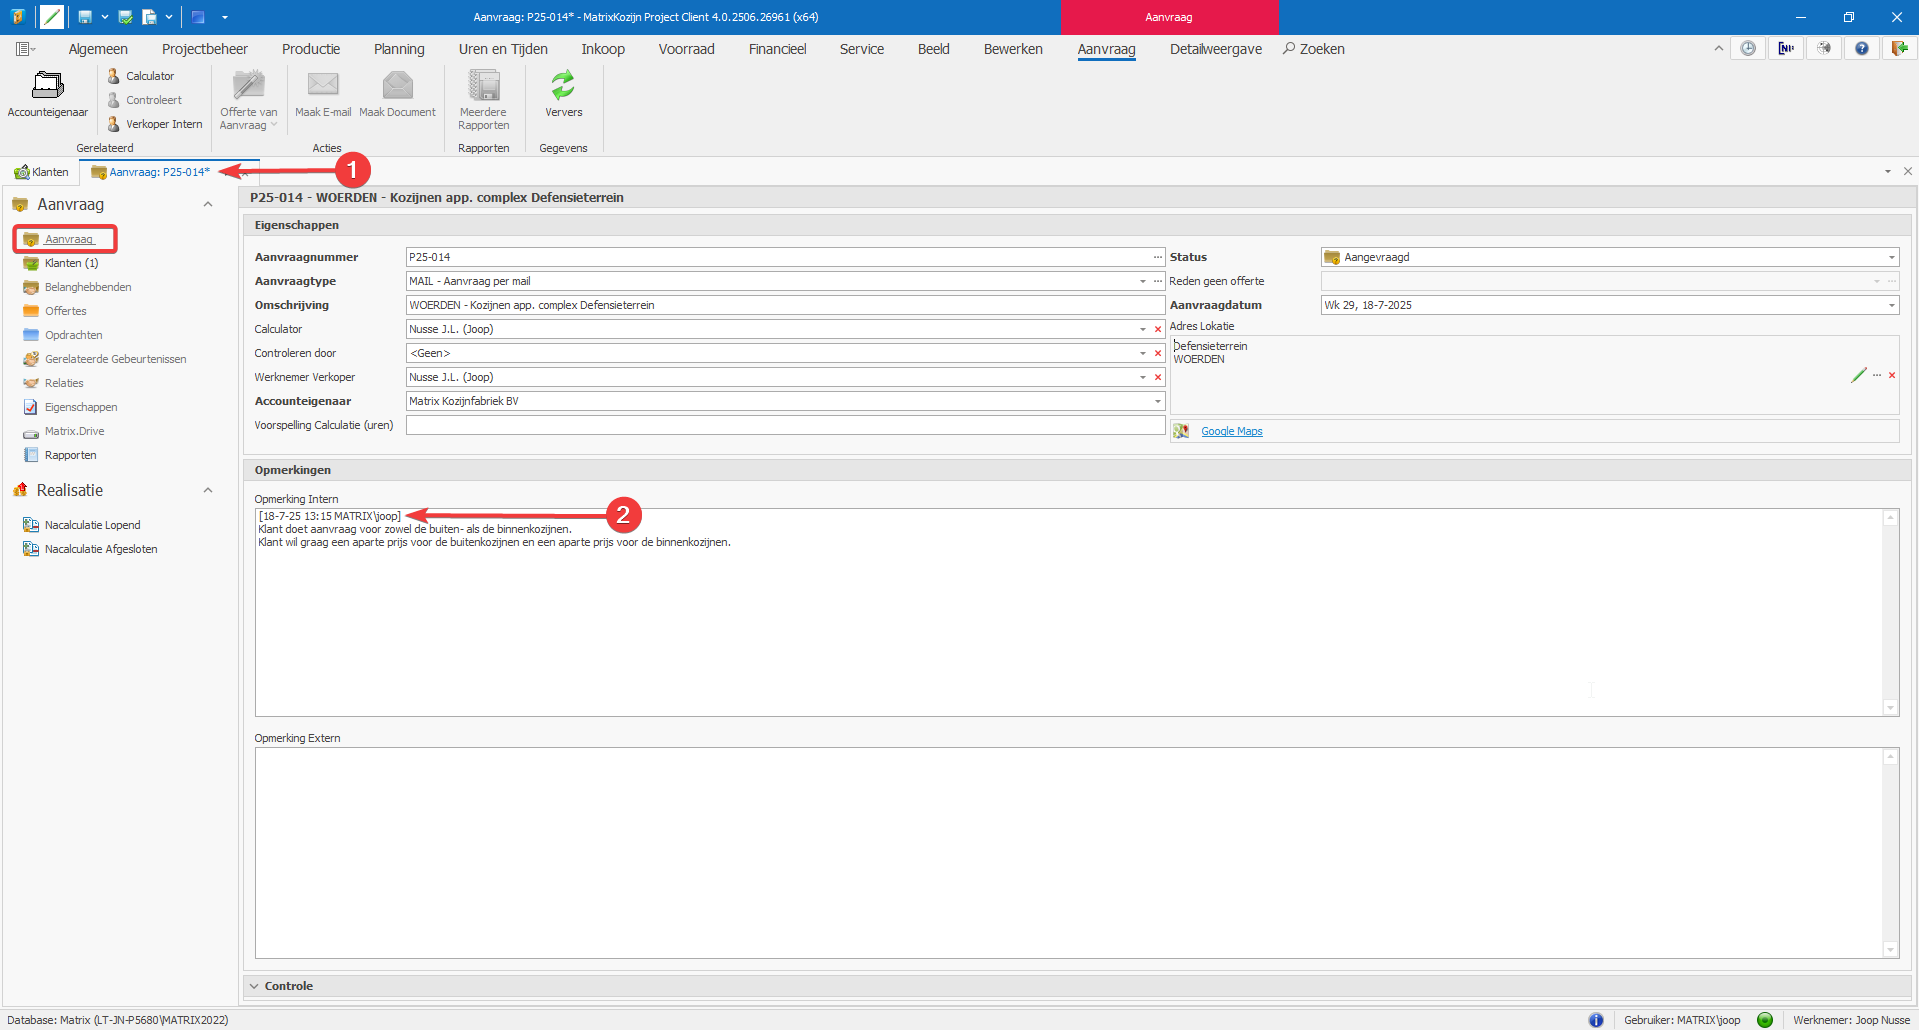This screenshot has height=1030, width=1919.
Task: Open the Financieel ribbon tab
Action: [777, 49]
